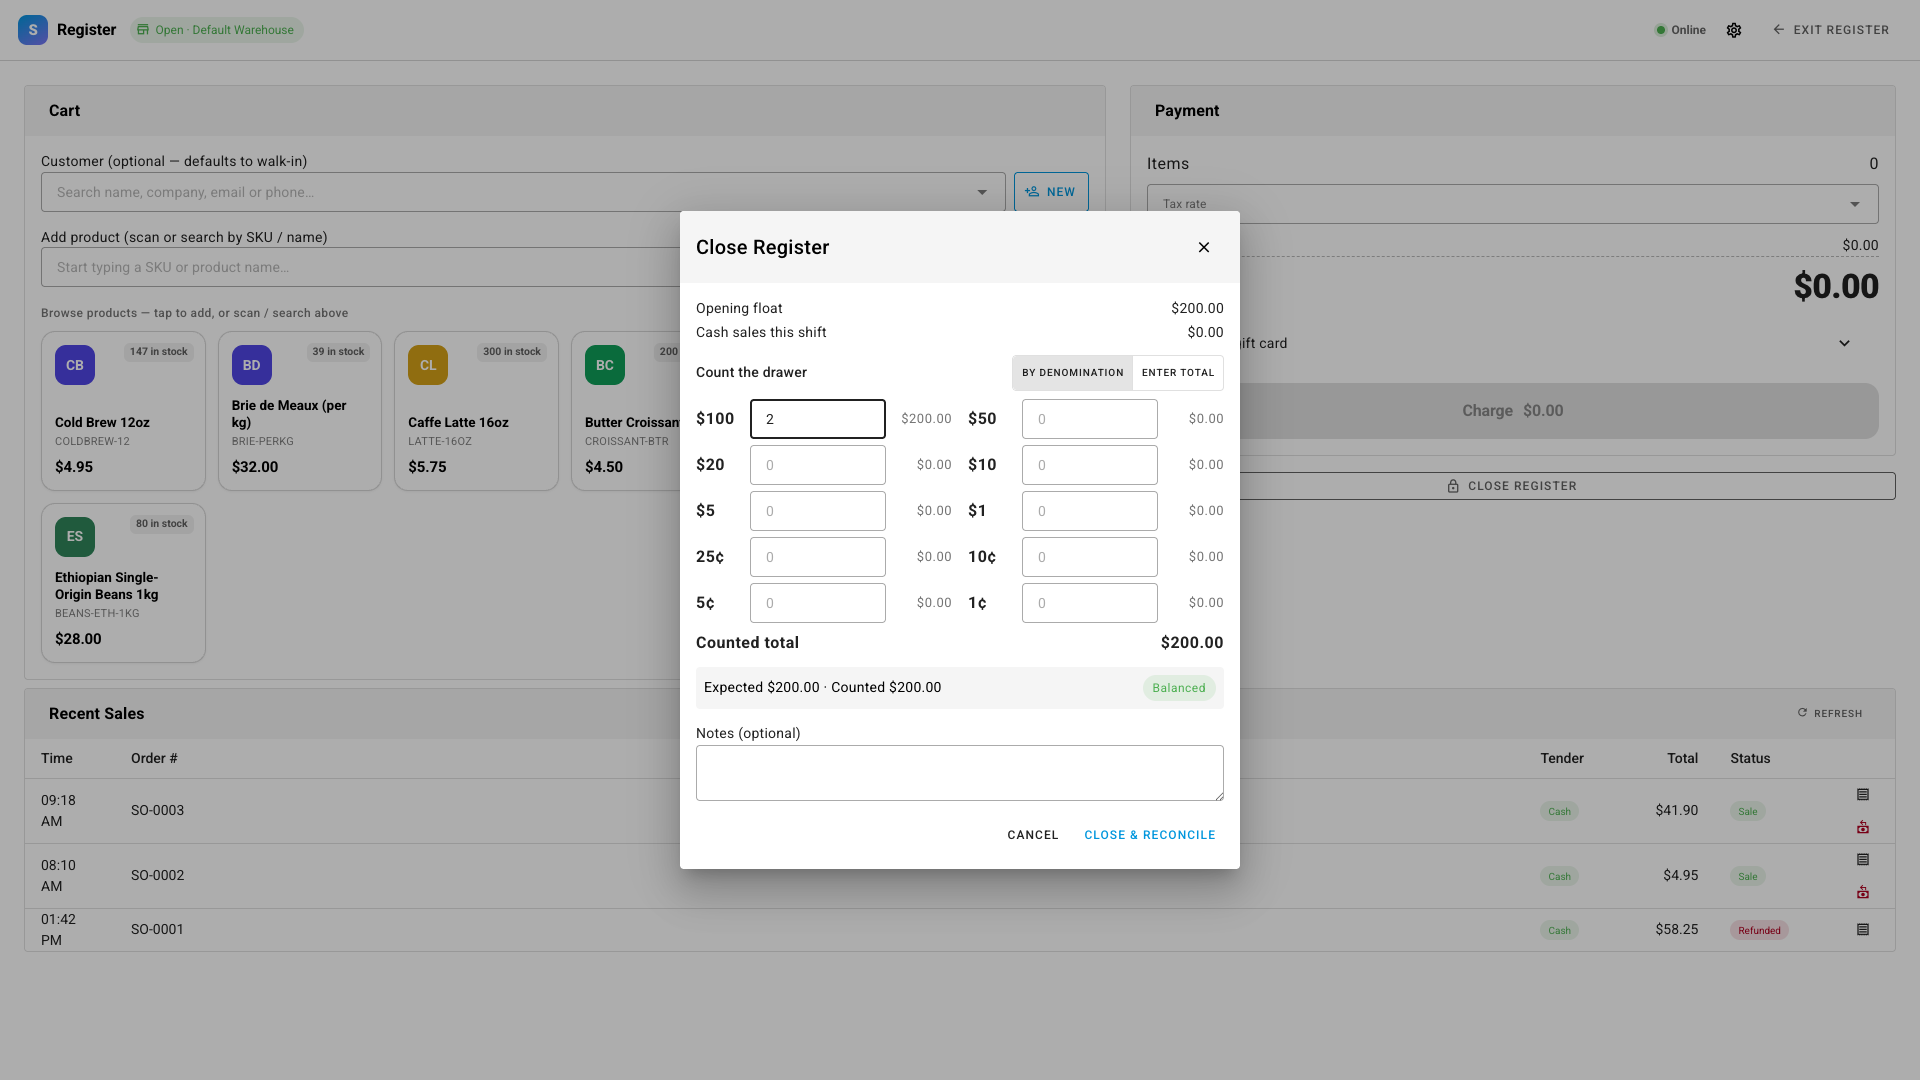The width and height of the screenshot is (1920, 1080).
Task: Click the $58.25 total cell
Action: 1677,929
